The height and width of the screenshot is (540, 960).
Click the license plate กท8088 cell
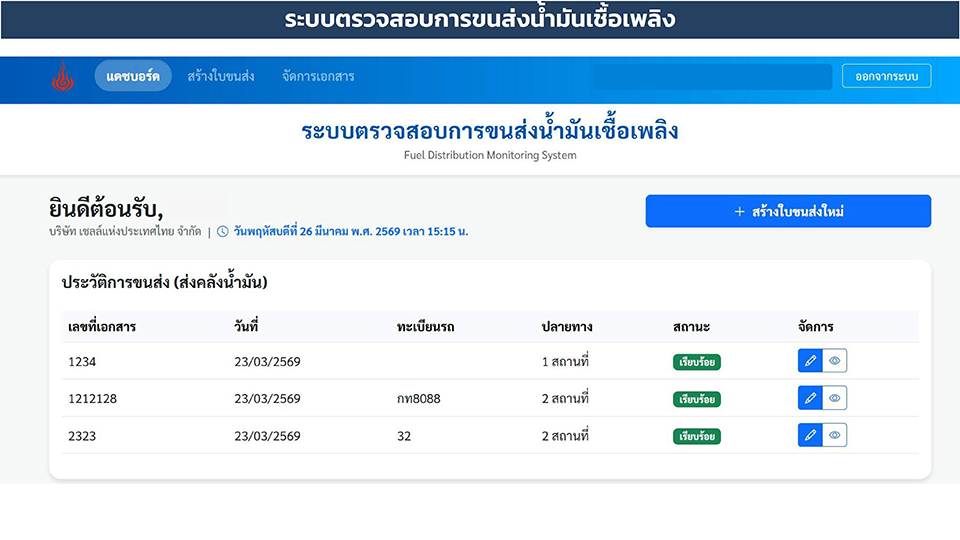(x=418, y=399)
